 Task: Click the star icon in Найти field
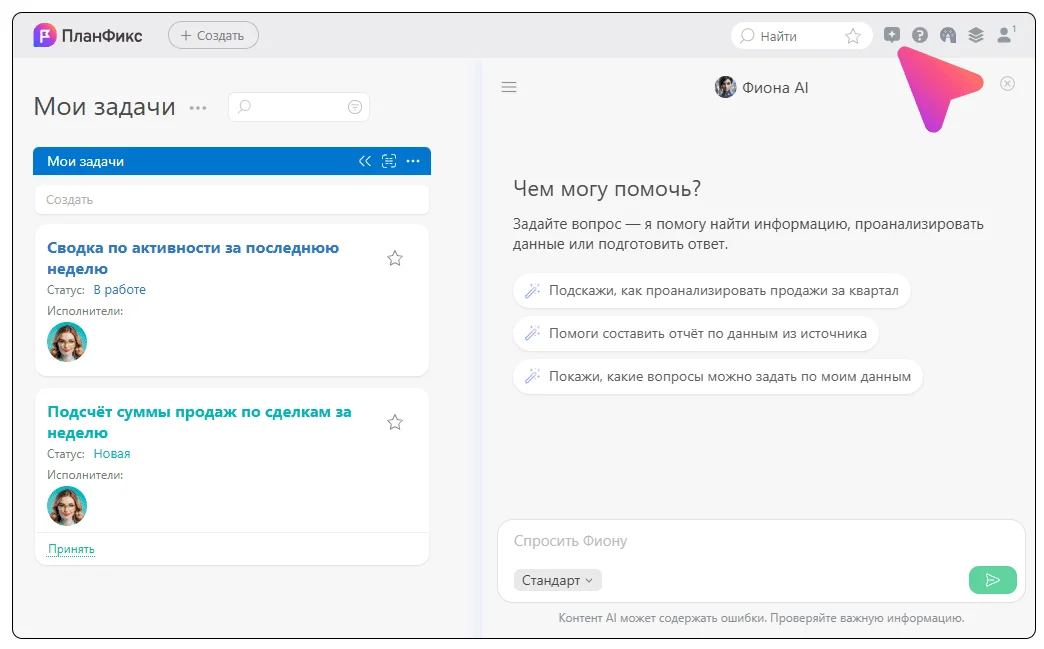pyautogui.click(x=853, y=36)
